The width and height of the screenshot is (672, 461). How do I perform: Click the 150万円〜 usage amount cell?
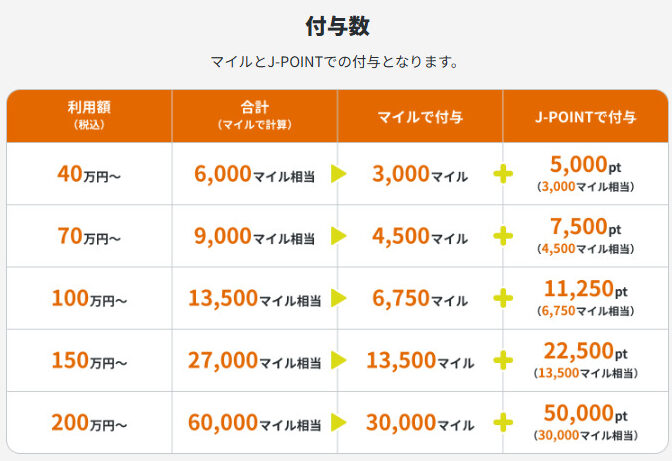pyautogui.click(x=89, y=361)
